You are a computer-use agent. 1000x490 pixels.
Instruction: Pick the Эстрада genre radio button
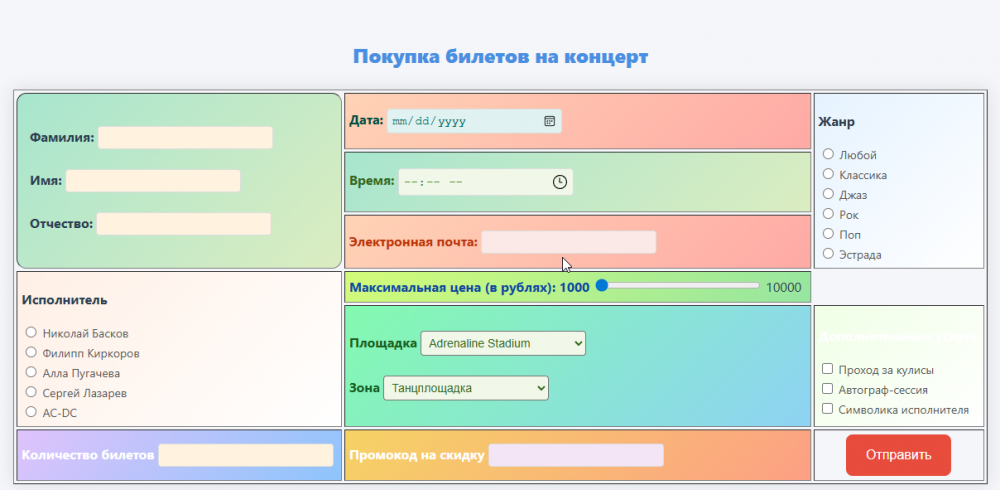[x=828, y=253]
